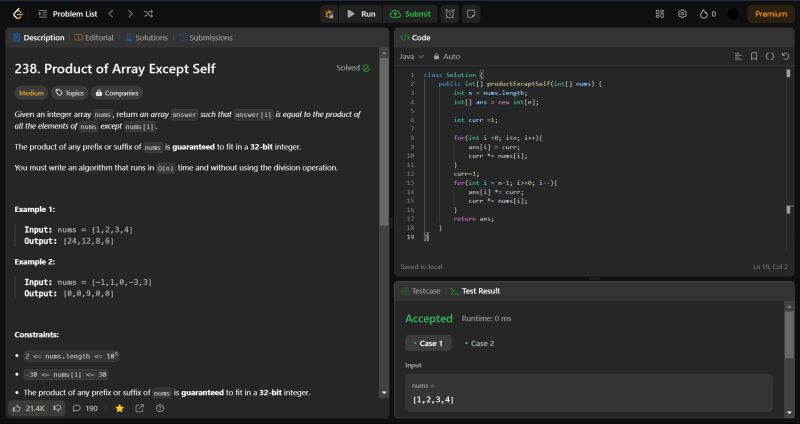Image resolution: width=800 pixels, height=424 pixels.
Task: Click Example 2 Input line
Action: click(88, 282)
